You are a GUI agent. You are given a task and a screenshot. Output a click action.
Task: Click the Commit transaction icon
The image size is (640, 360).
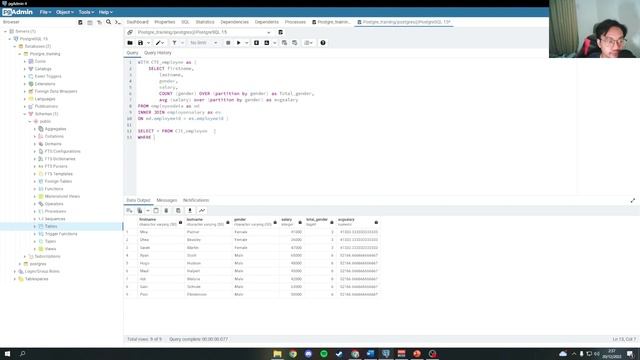[x=284, y=43]
